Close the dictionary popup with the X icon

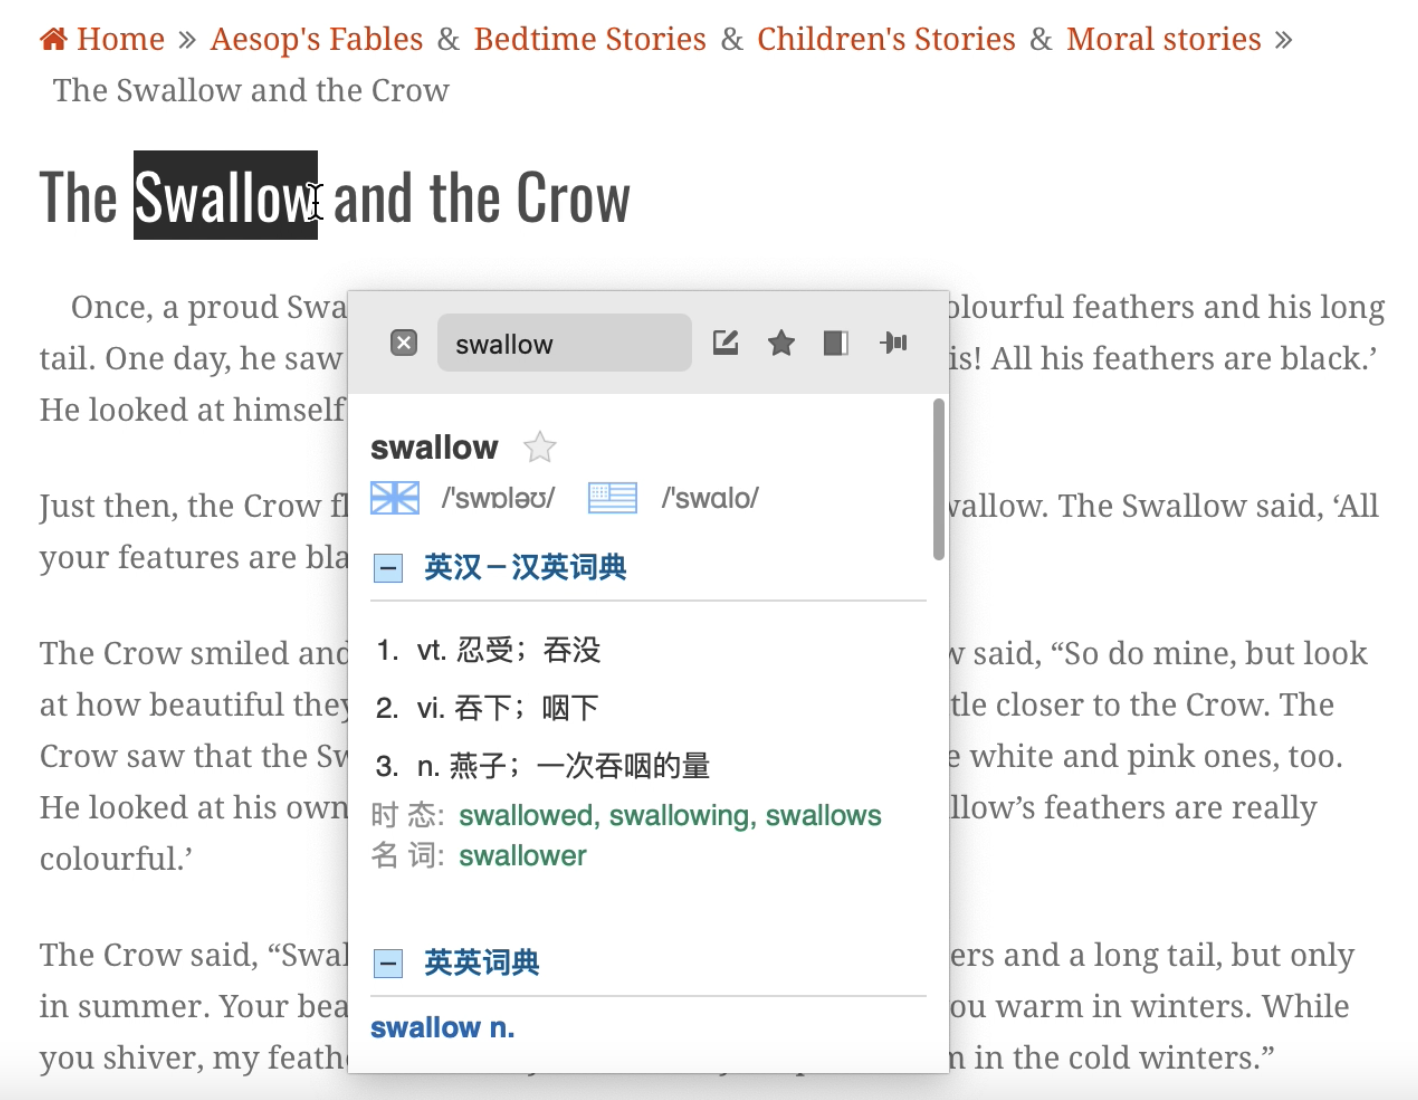403,343
